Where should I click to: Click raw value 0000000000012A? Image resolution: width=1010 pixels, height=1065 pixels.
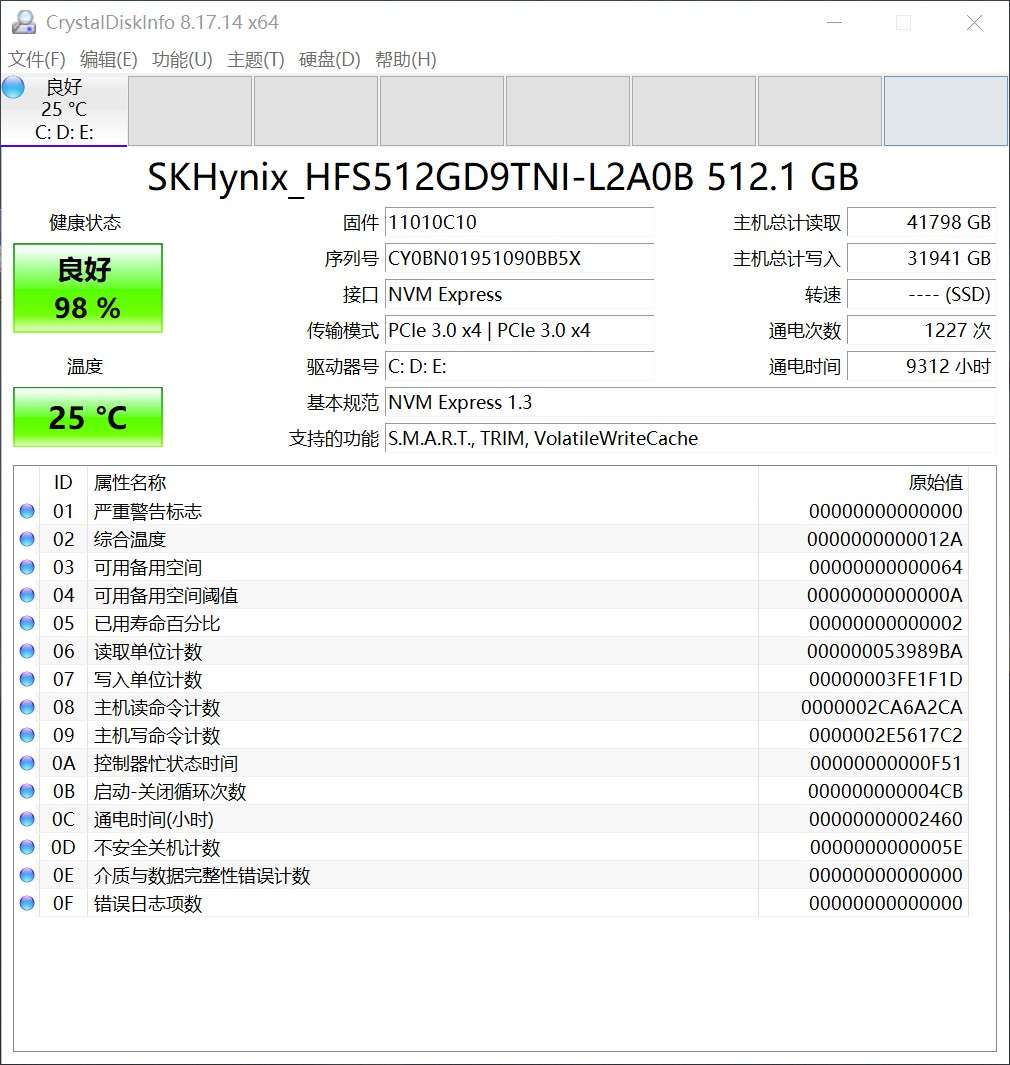885,539
